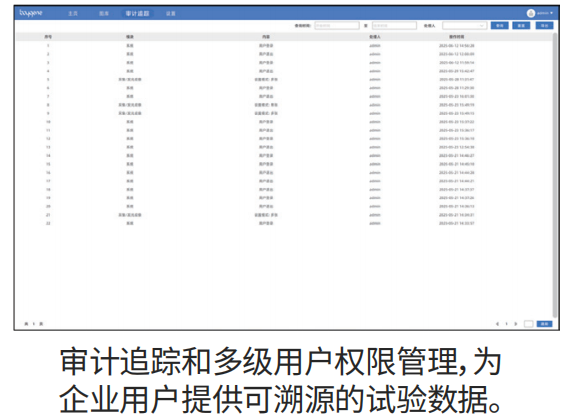Viewport: 570px width, 417px height.
Task: Click the content cell in row 5
Action: coord(266,79)
